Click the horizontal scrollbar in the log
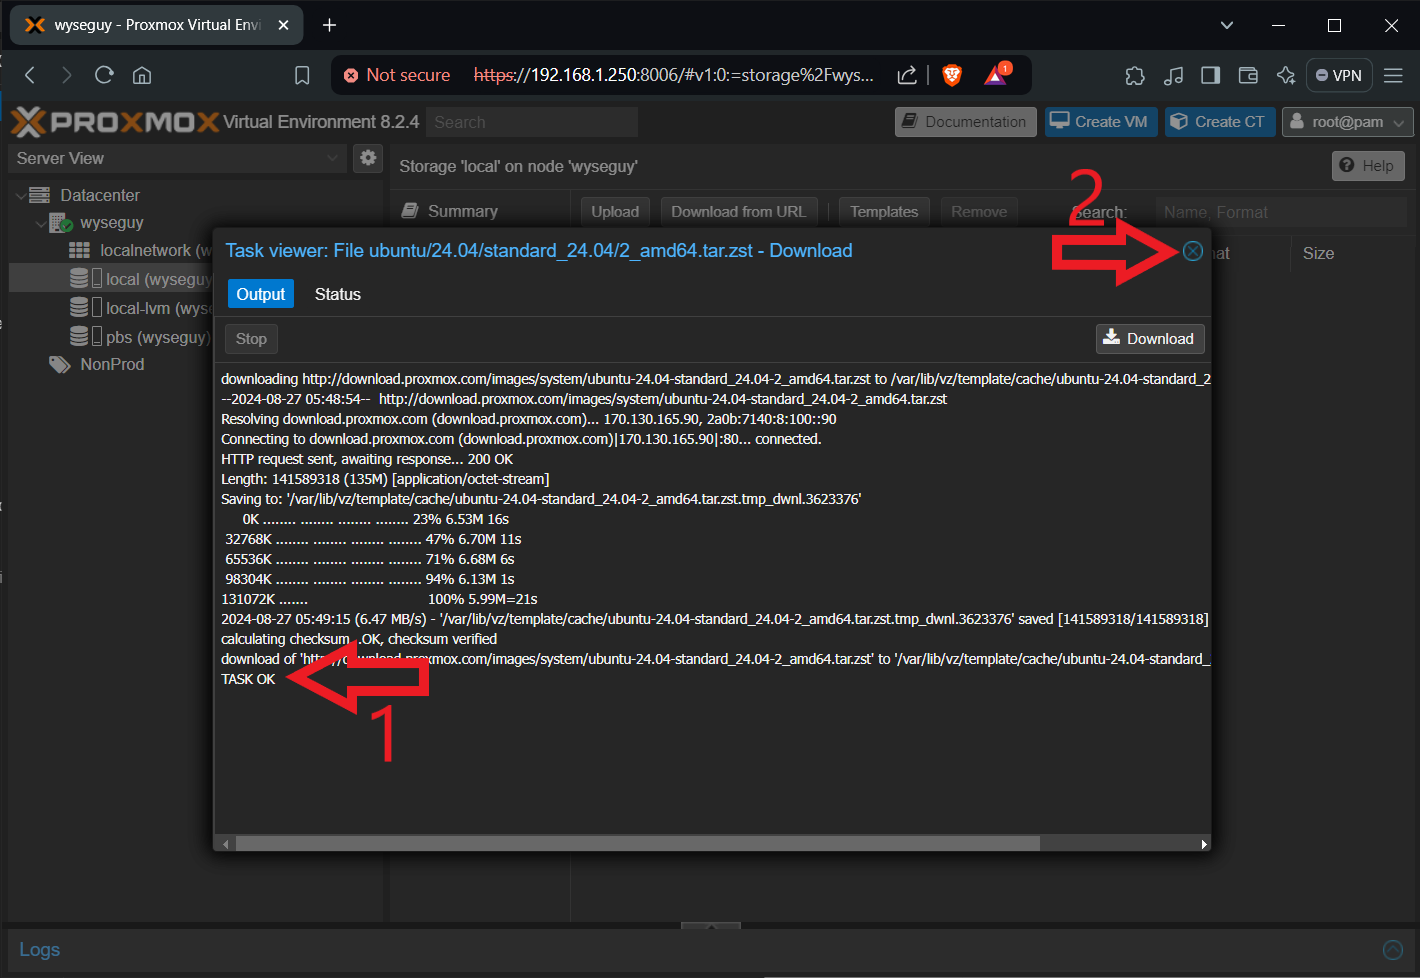This screenshot has width=1420, height=978. point(637,844)
